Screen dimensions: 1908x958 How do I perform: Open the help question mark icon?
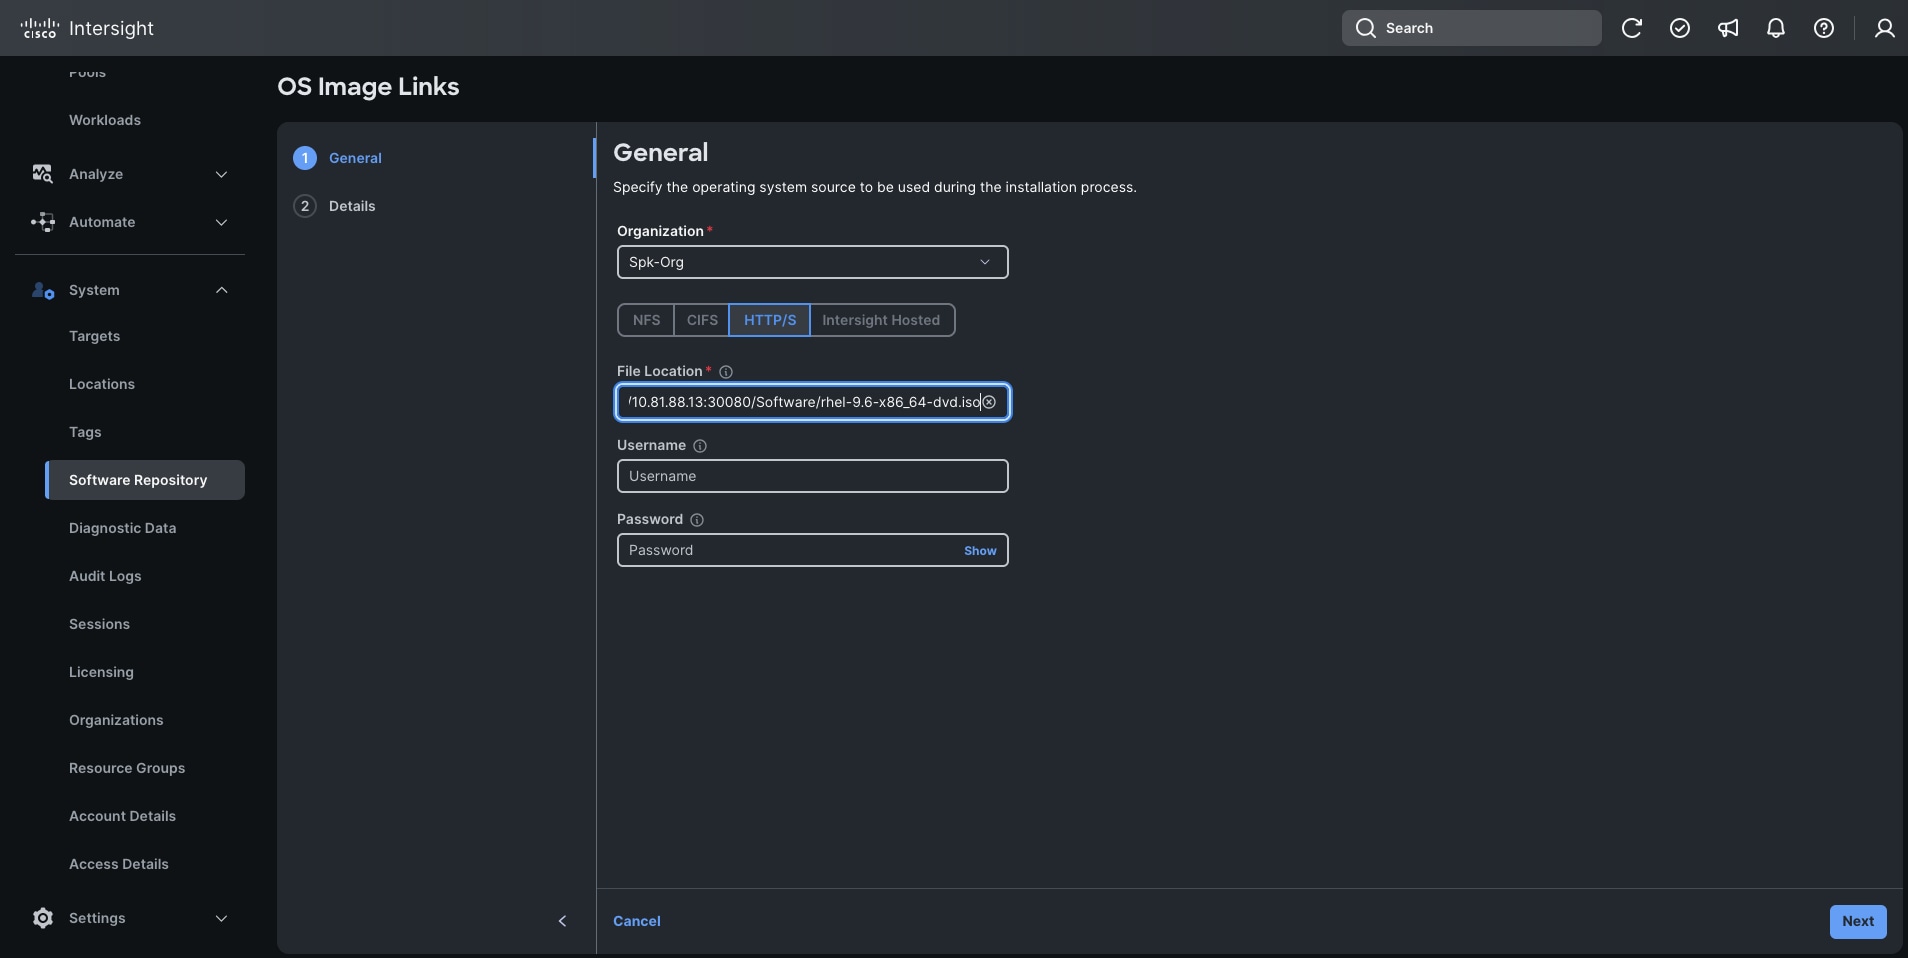[x=1825, y=28]
